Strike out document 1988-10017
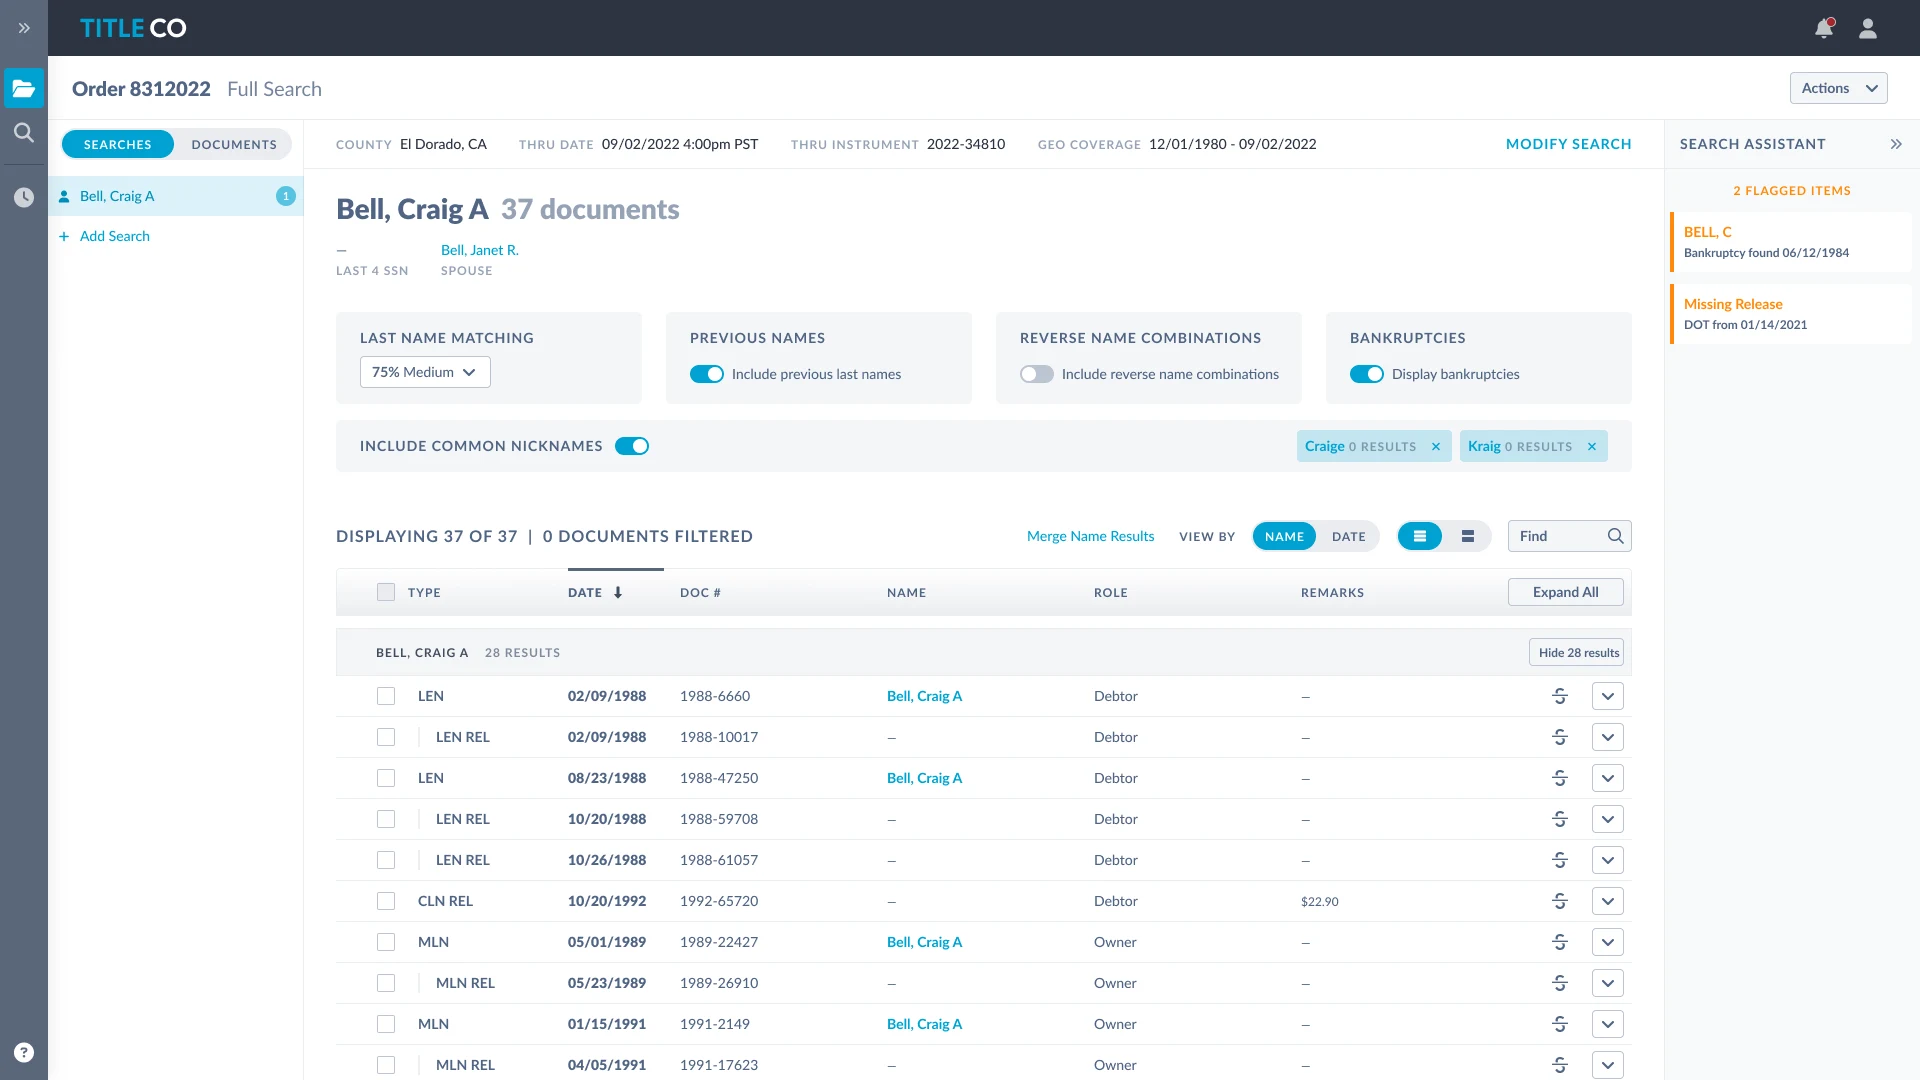The height and width of the screenshot is (1080, 1920). pyautogui.click(x=1560, y=737)
